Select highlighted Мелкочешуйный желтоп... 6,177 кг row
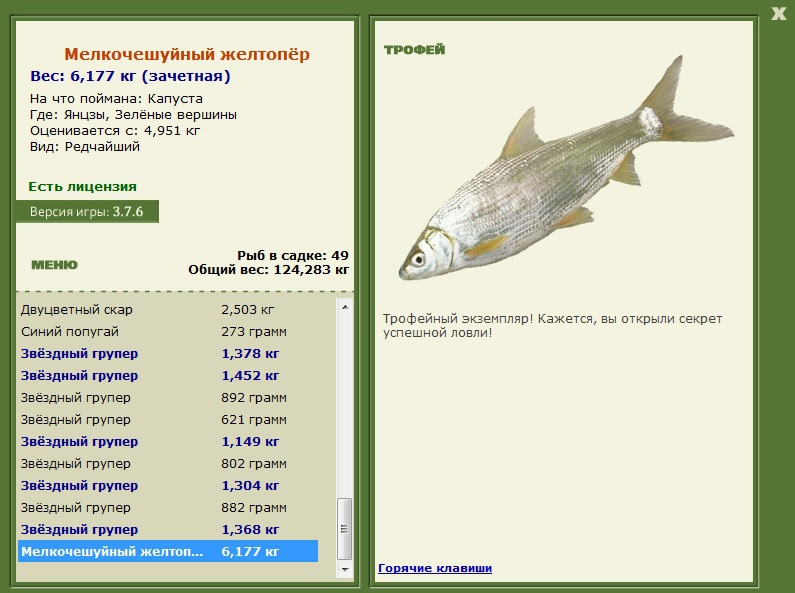 [168, 551]
